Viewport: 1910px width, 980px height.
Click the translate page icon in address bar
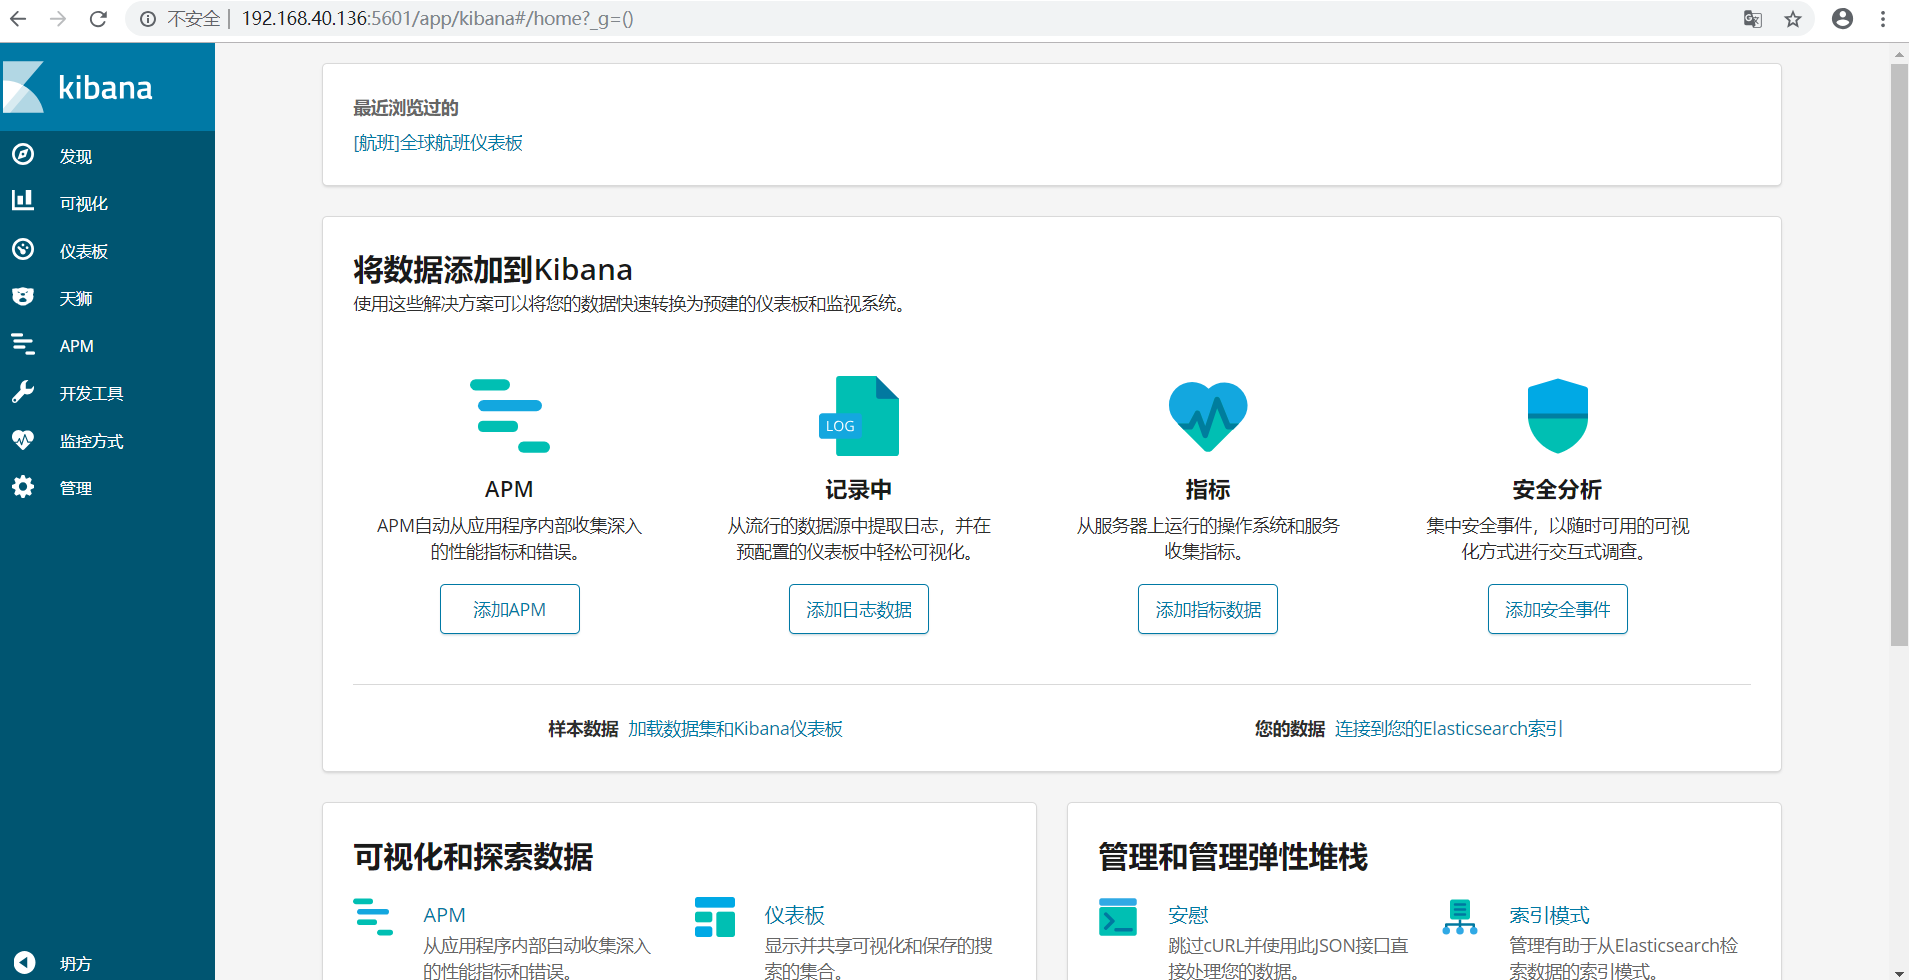[x=1753, y=19]
